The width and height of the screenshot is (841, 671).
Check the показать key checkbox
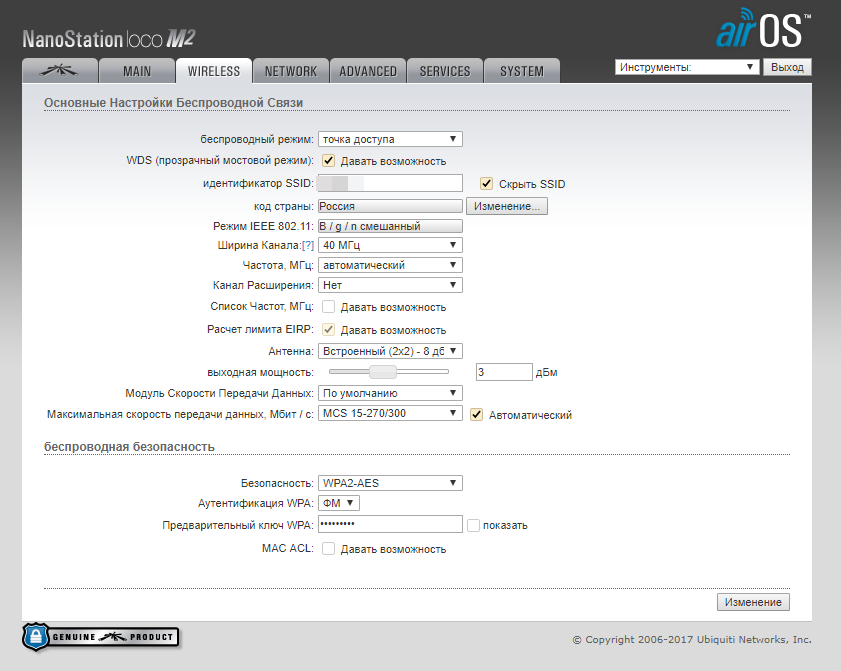click(x=473, y=525)
